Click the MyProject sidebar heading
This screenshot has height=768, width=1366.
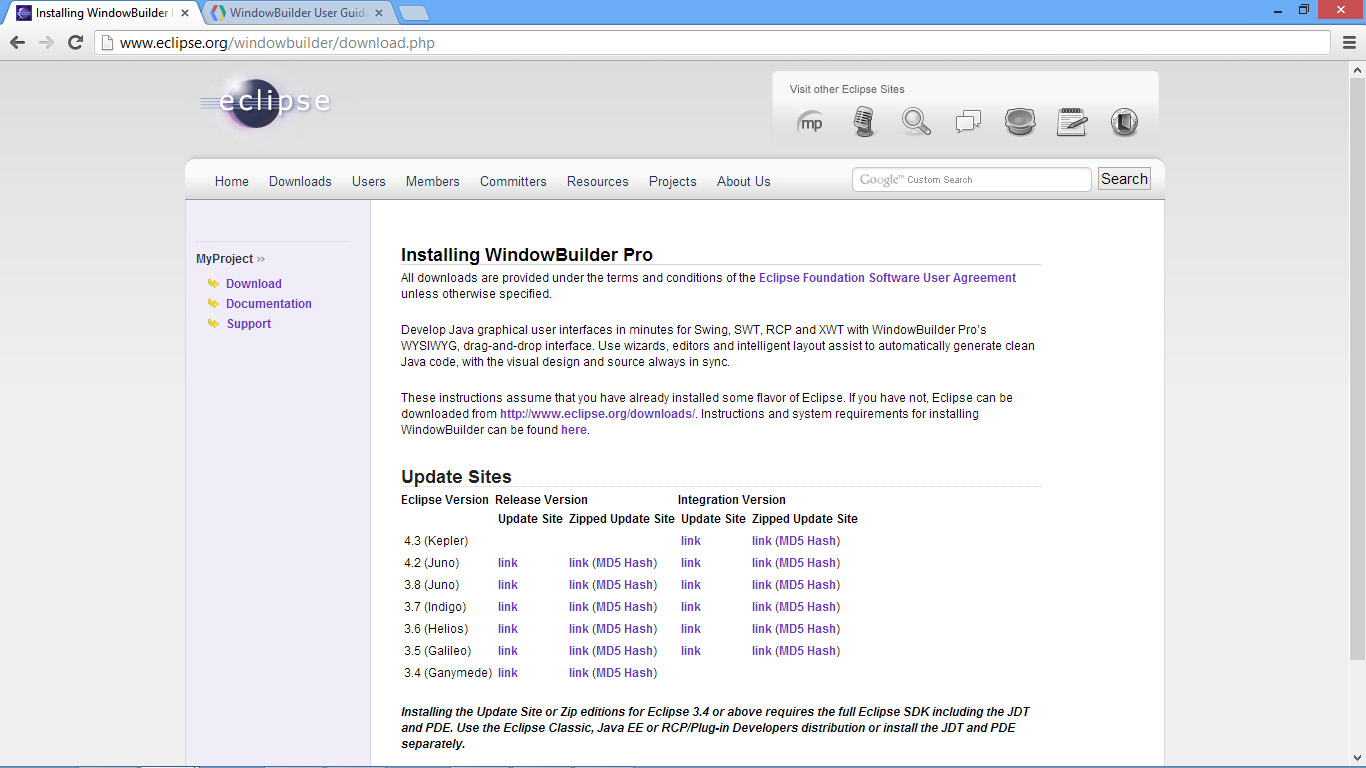point(225,258)
